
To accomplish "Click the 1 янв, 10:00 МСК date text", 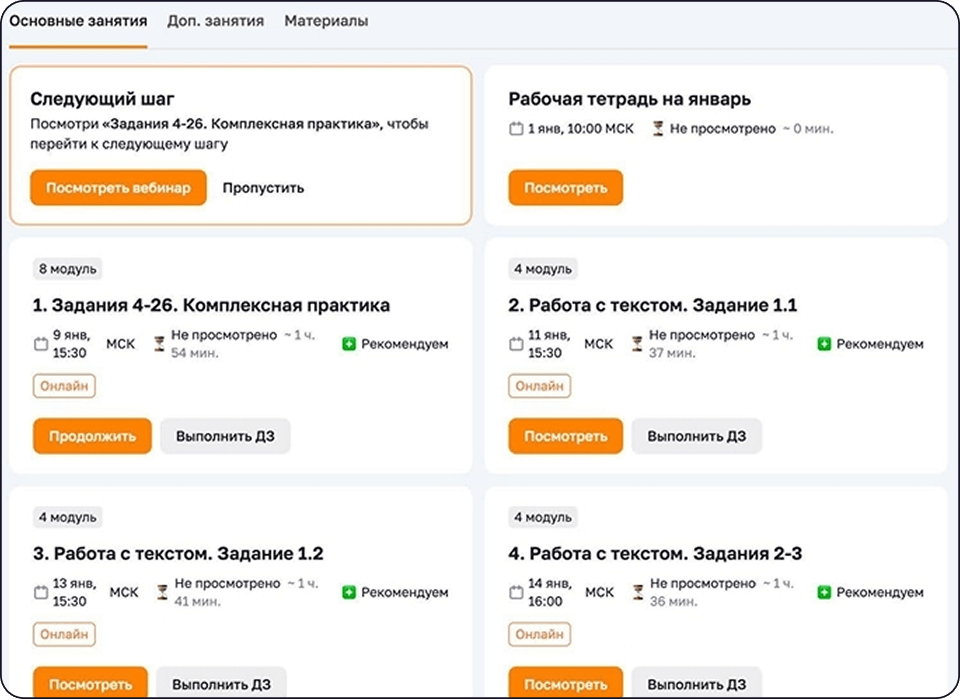I will (x=581, y=129).
